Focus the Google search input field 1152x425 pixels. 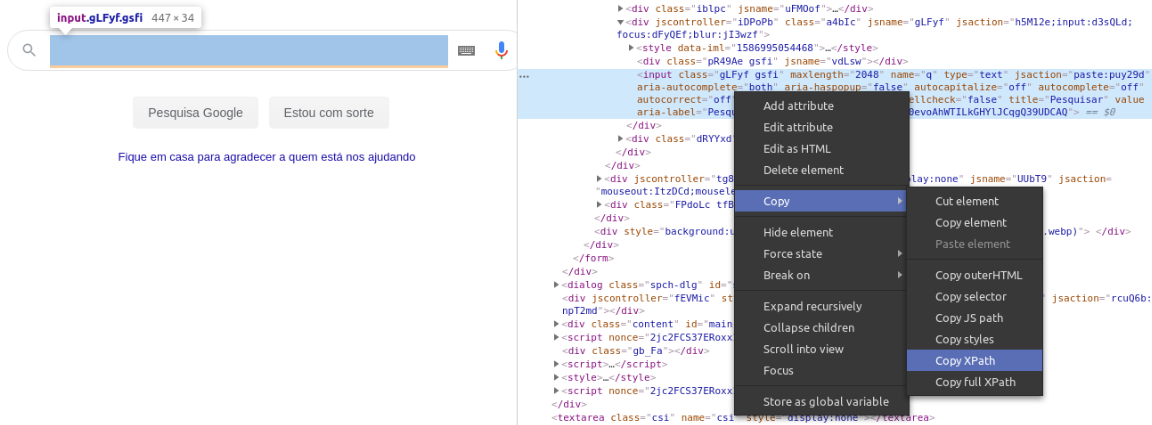click(x=249, y=51)
